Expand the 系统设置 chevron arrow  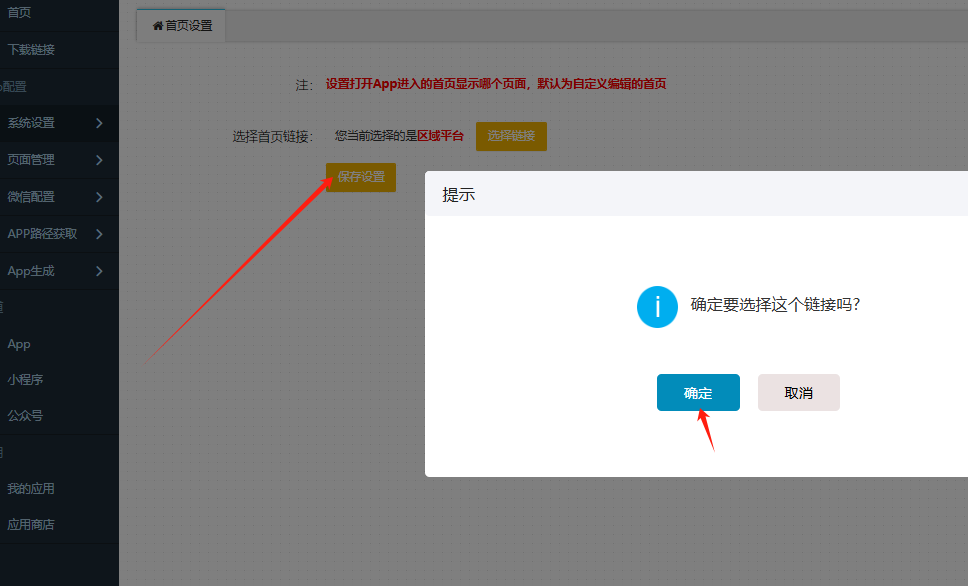(x=99, y=123)
